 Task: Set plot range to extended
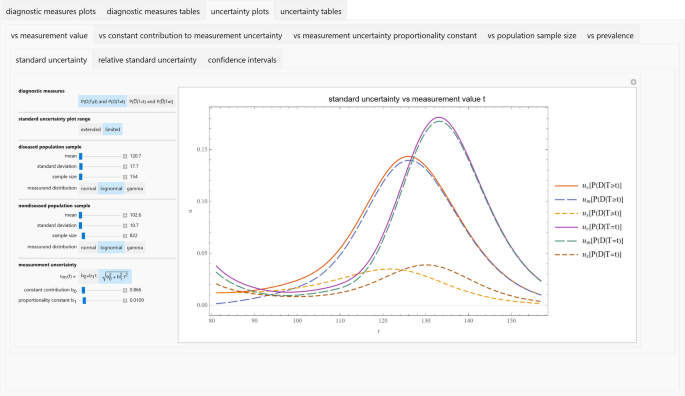tap(91, 129)
